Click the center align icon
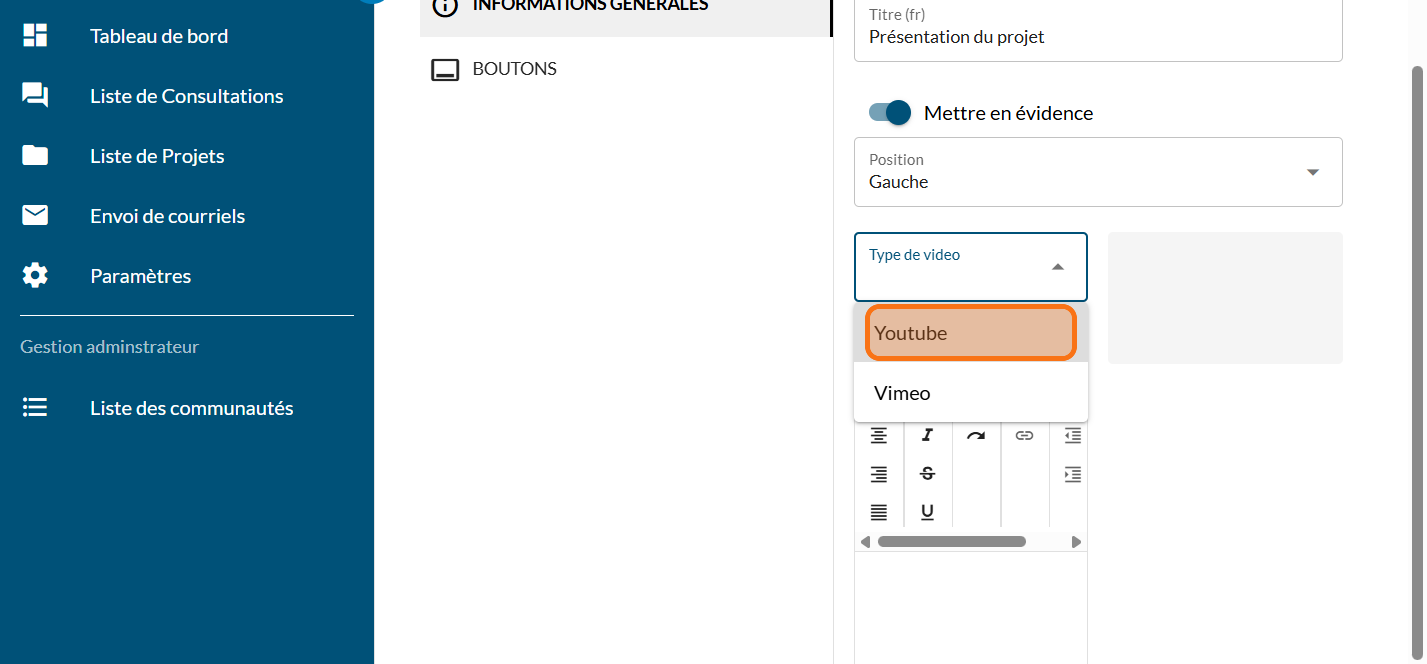The width and height of the screenshot is (1427, 664). 878,435
